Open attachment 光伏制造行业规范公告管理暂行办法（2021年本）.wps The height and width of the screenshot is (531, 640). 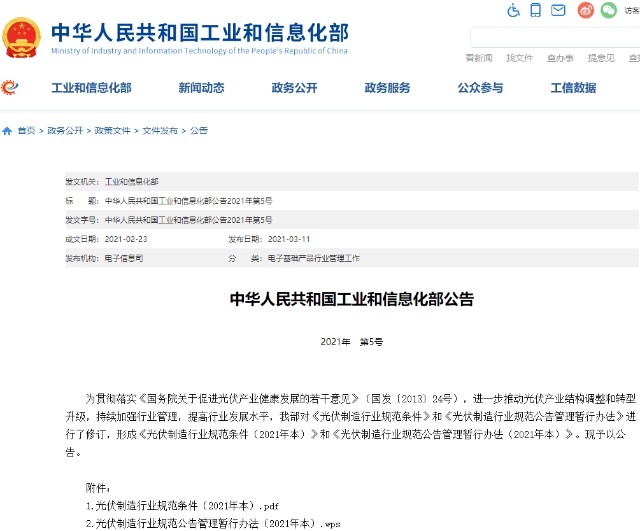coord(213,523)
